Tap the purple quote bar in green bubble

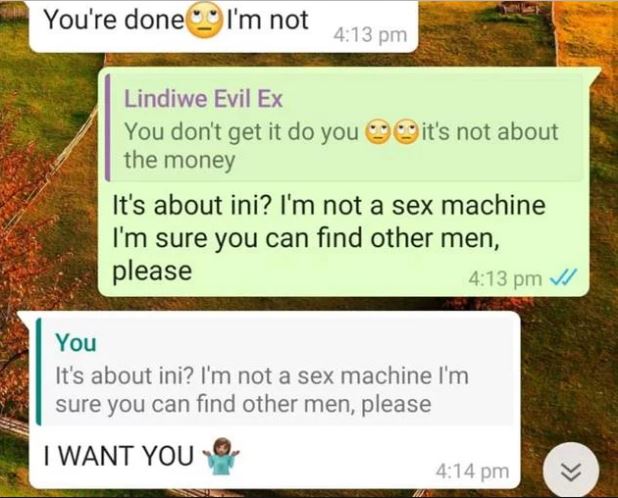[108, 128]
